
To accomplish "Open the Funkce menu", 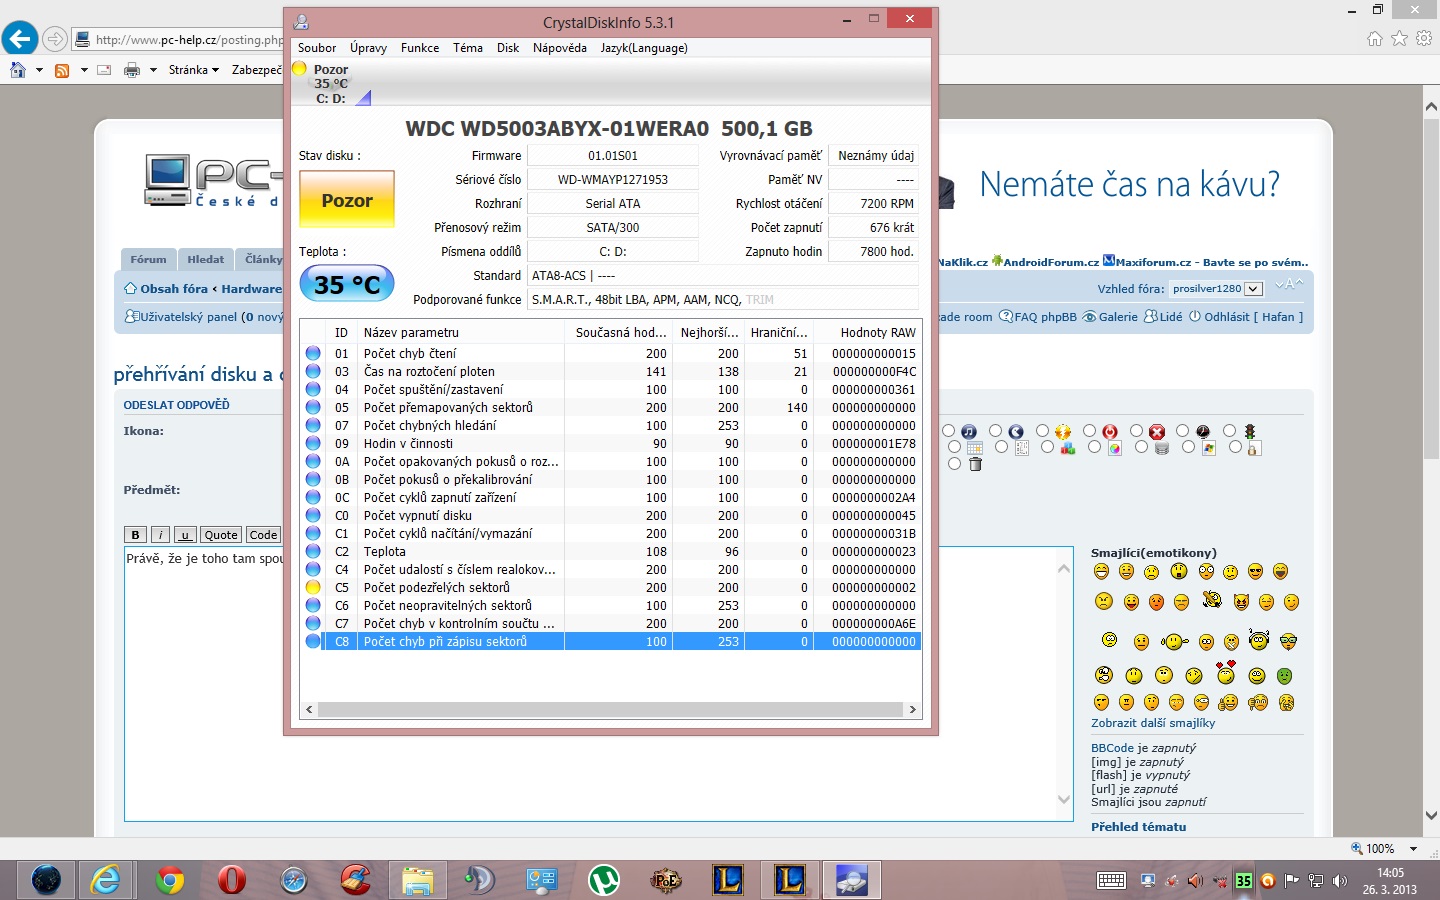I will (x=420, y=48).
